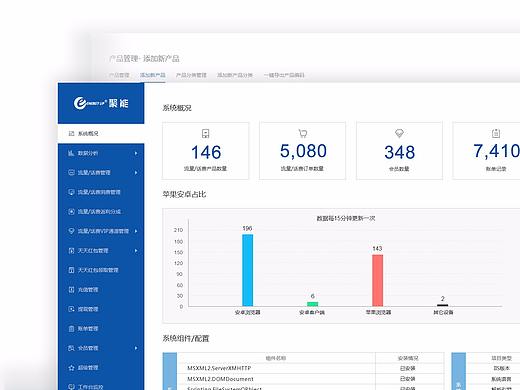Screen dimensions: 520x390
Task: Click the 流量/话费消费管理 monitor icon
Action: [71, 192]
